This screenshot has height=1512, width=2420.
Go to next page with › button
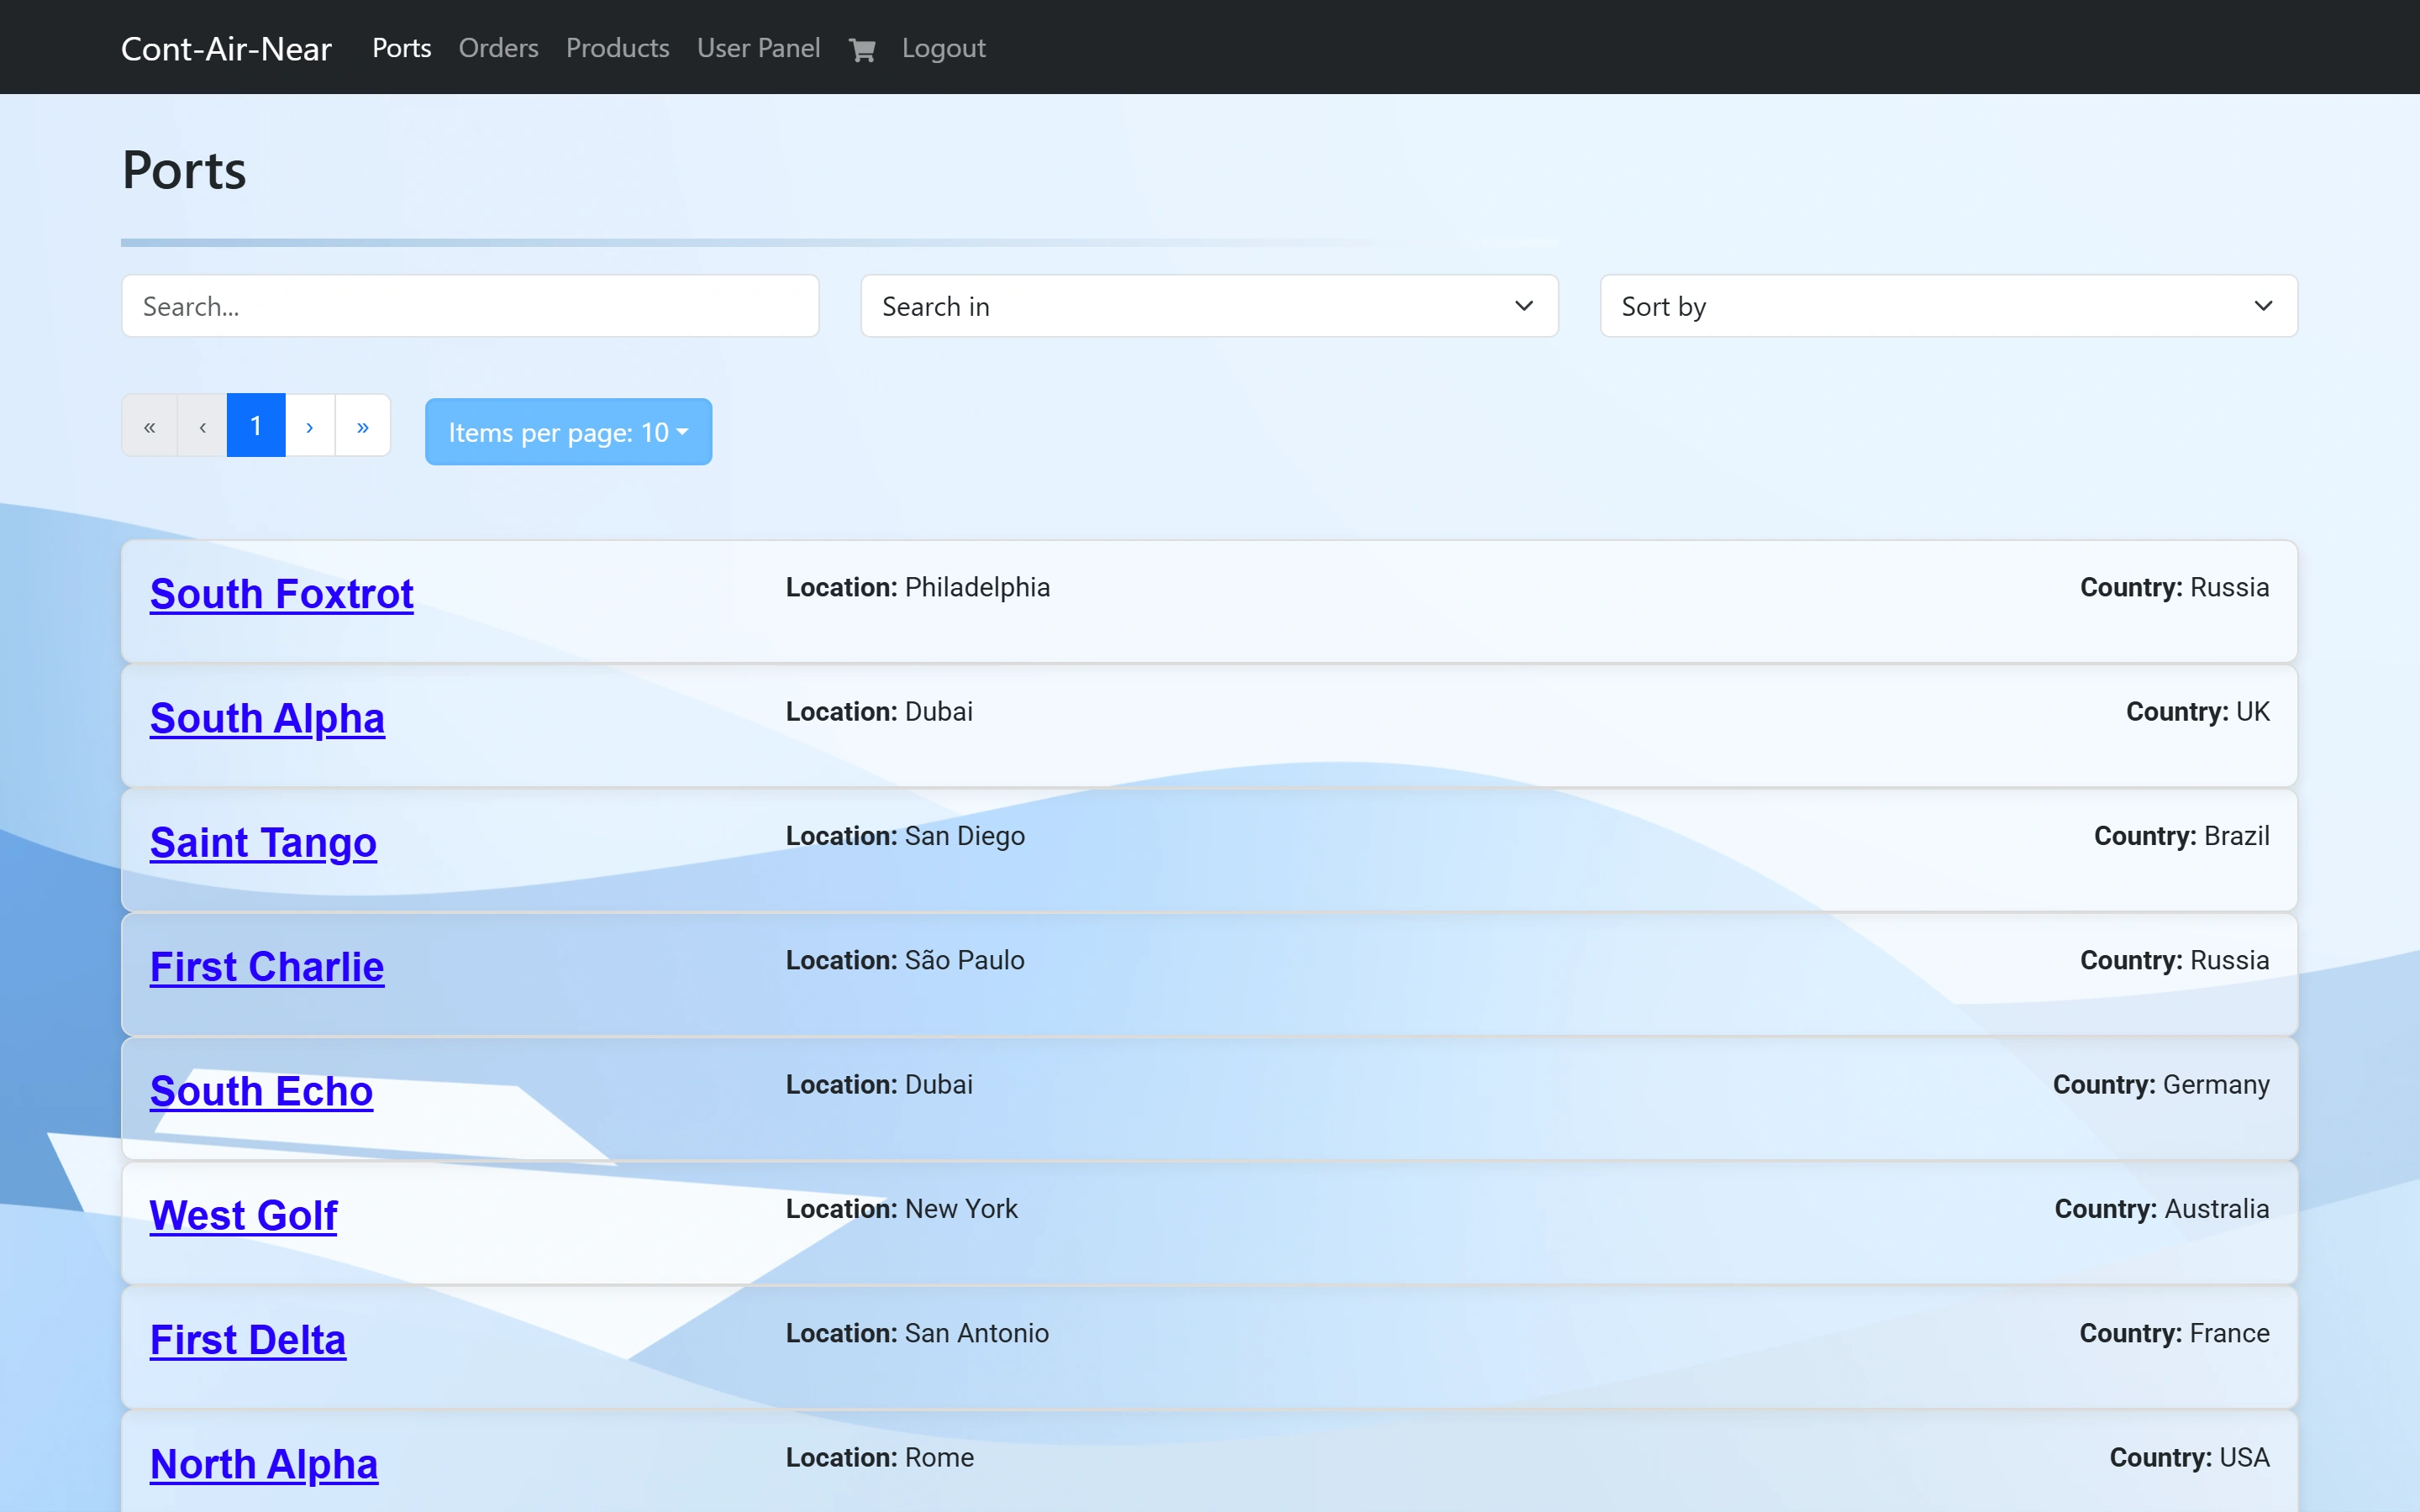pos(310,426)
